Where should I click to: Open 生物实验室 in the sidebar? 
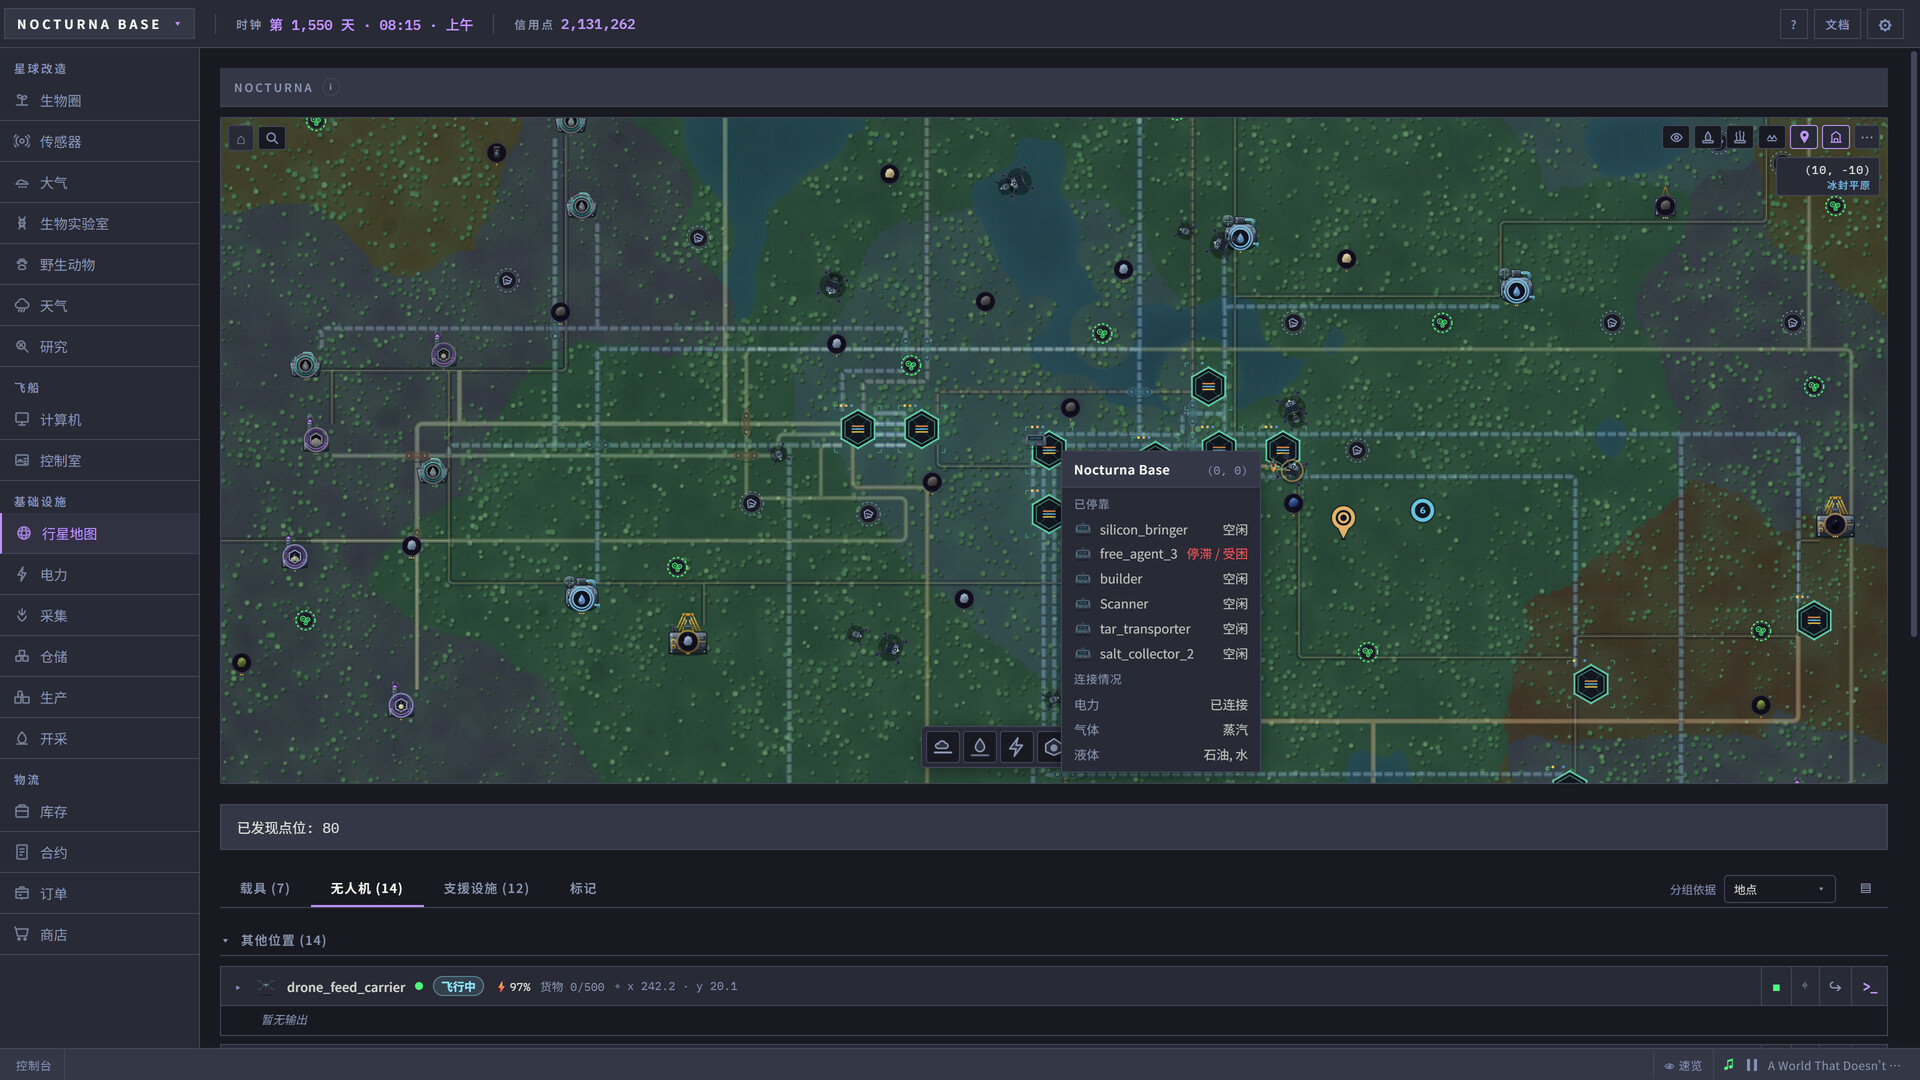pos(100,224)
